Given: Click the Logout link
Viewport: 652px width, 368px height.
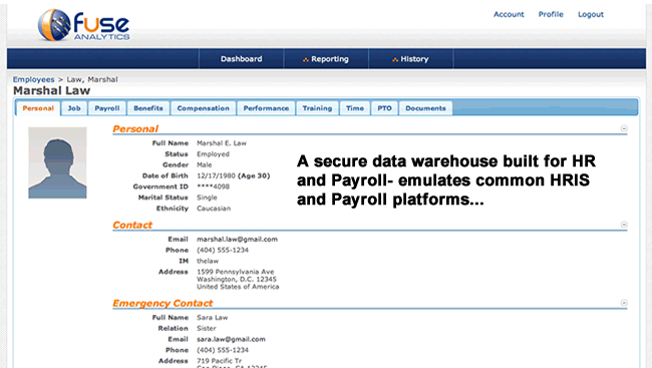Looking at the screenshot, I should click(x=590, y=14).
